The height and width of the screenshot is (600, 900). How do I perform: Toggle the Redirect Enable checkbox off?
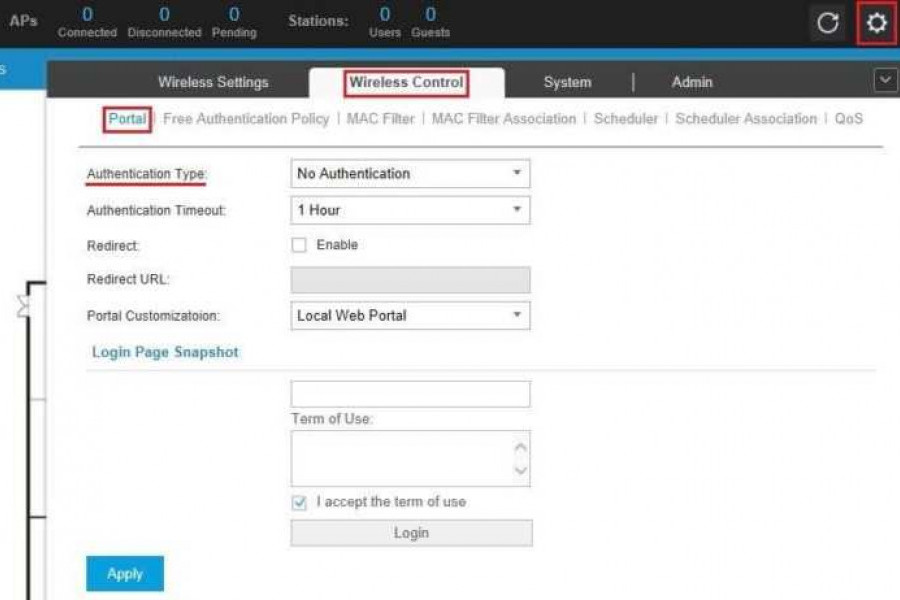(297, 244)
